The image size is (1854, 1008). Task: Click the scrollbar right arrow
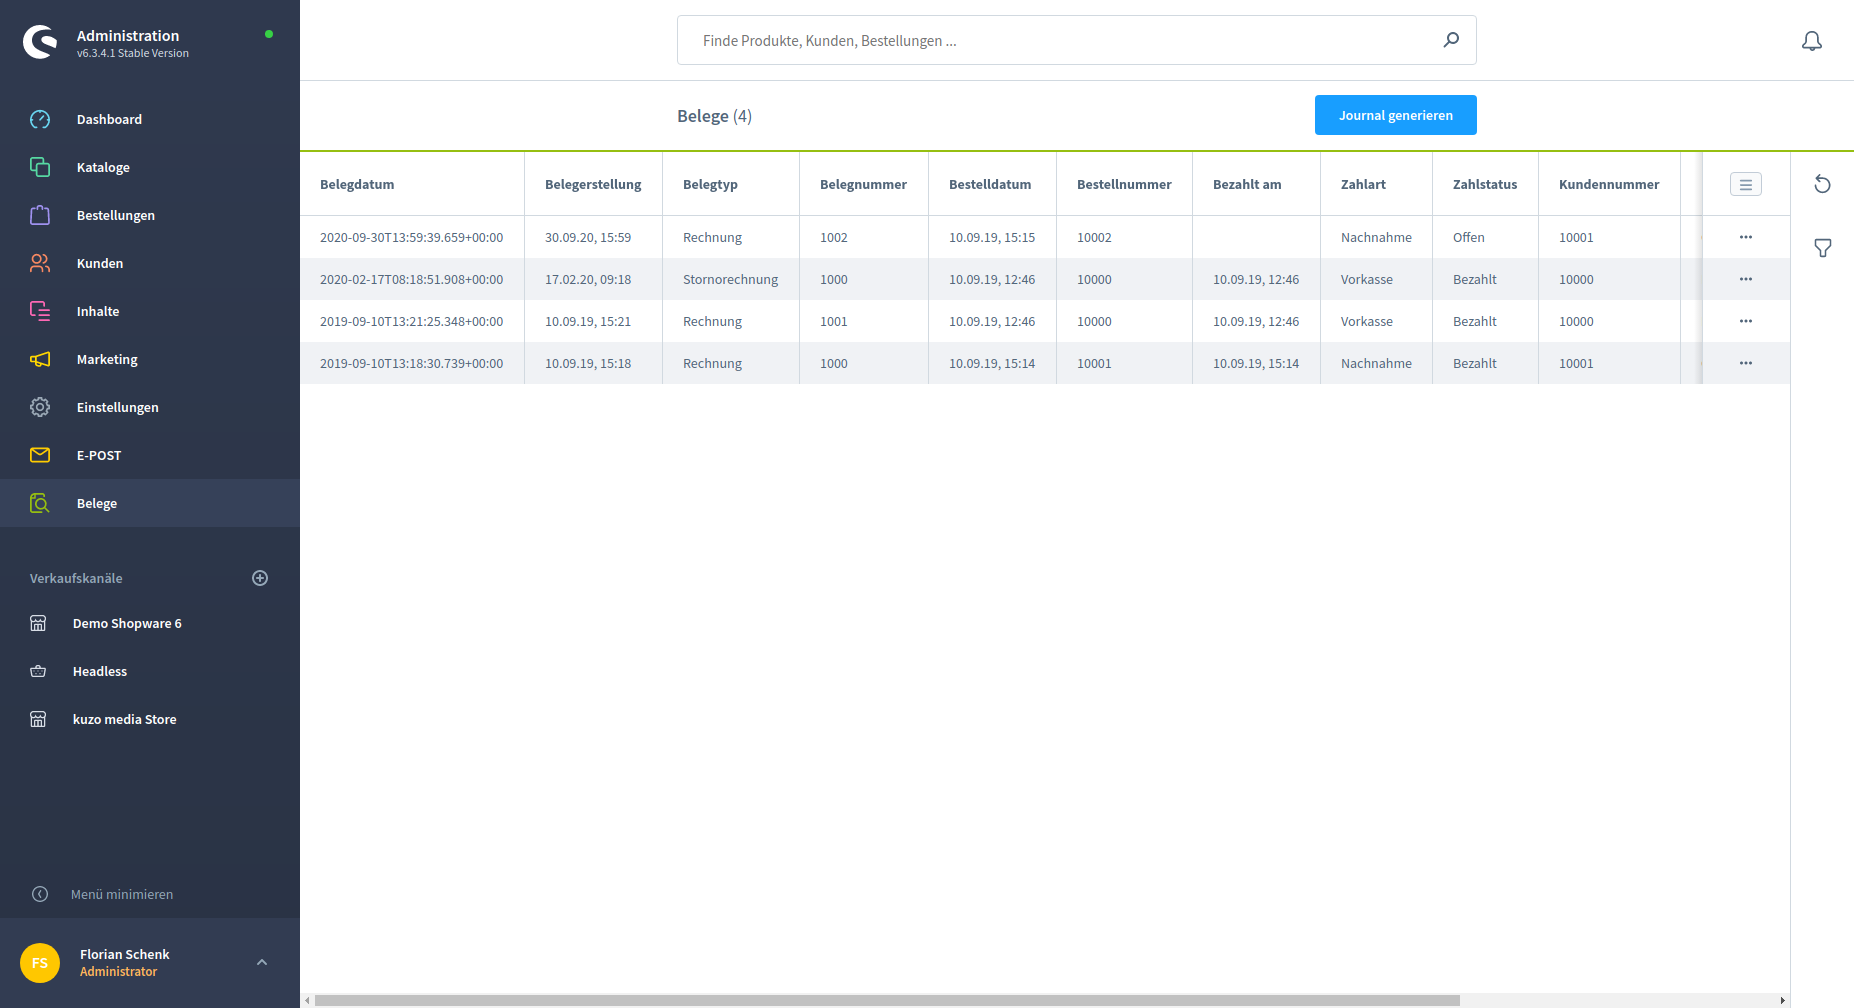[x=1782, y=1000]
